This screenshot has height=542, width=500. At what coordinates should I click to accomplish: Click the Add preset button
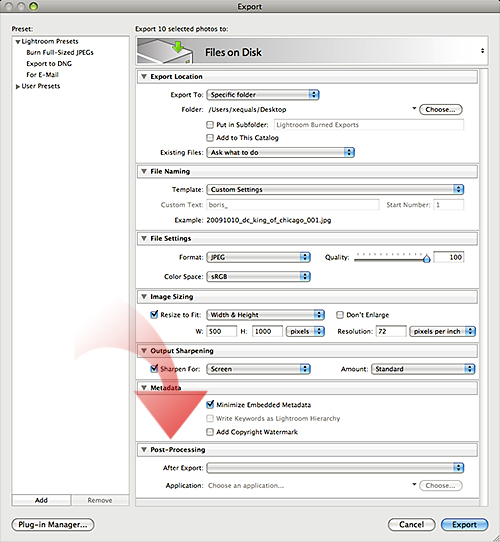click(x=41, y=500)
